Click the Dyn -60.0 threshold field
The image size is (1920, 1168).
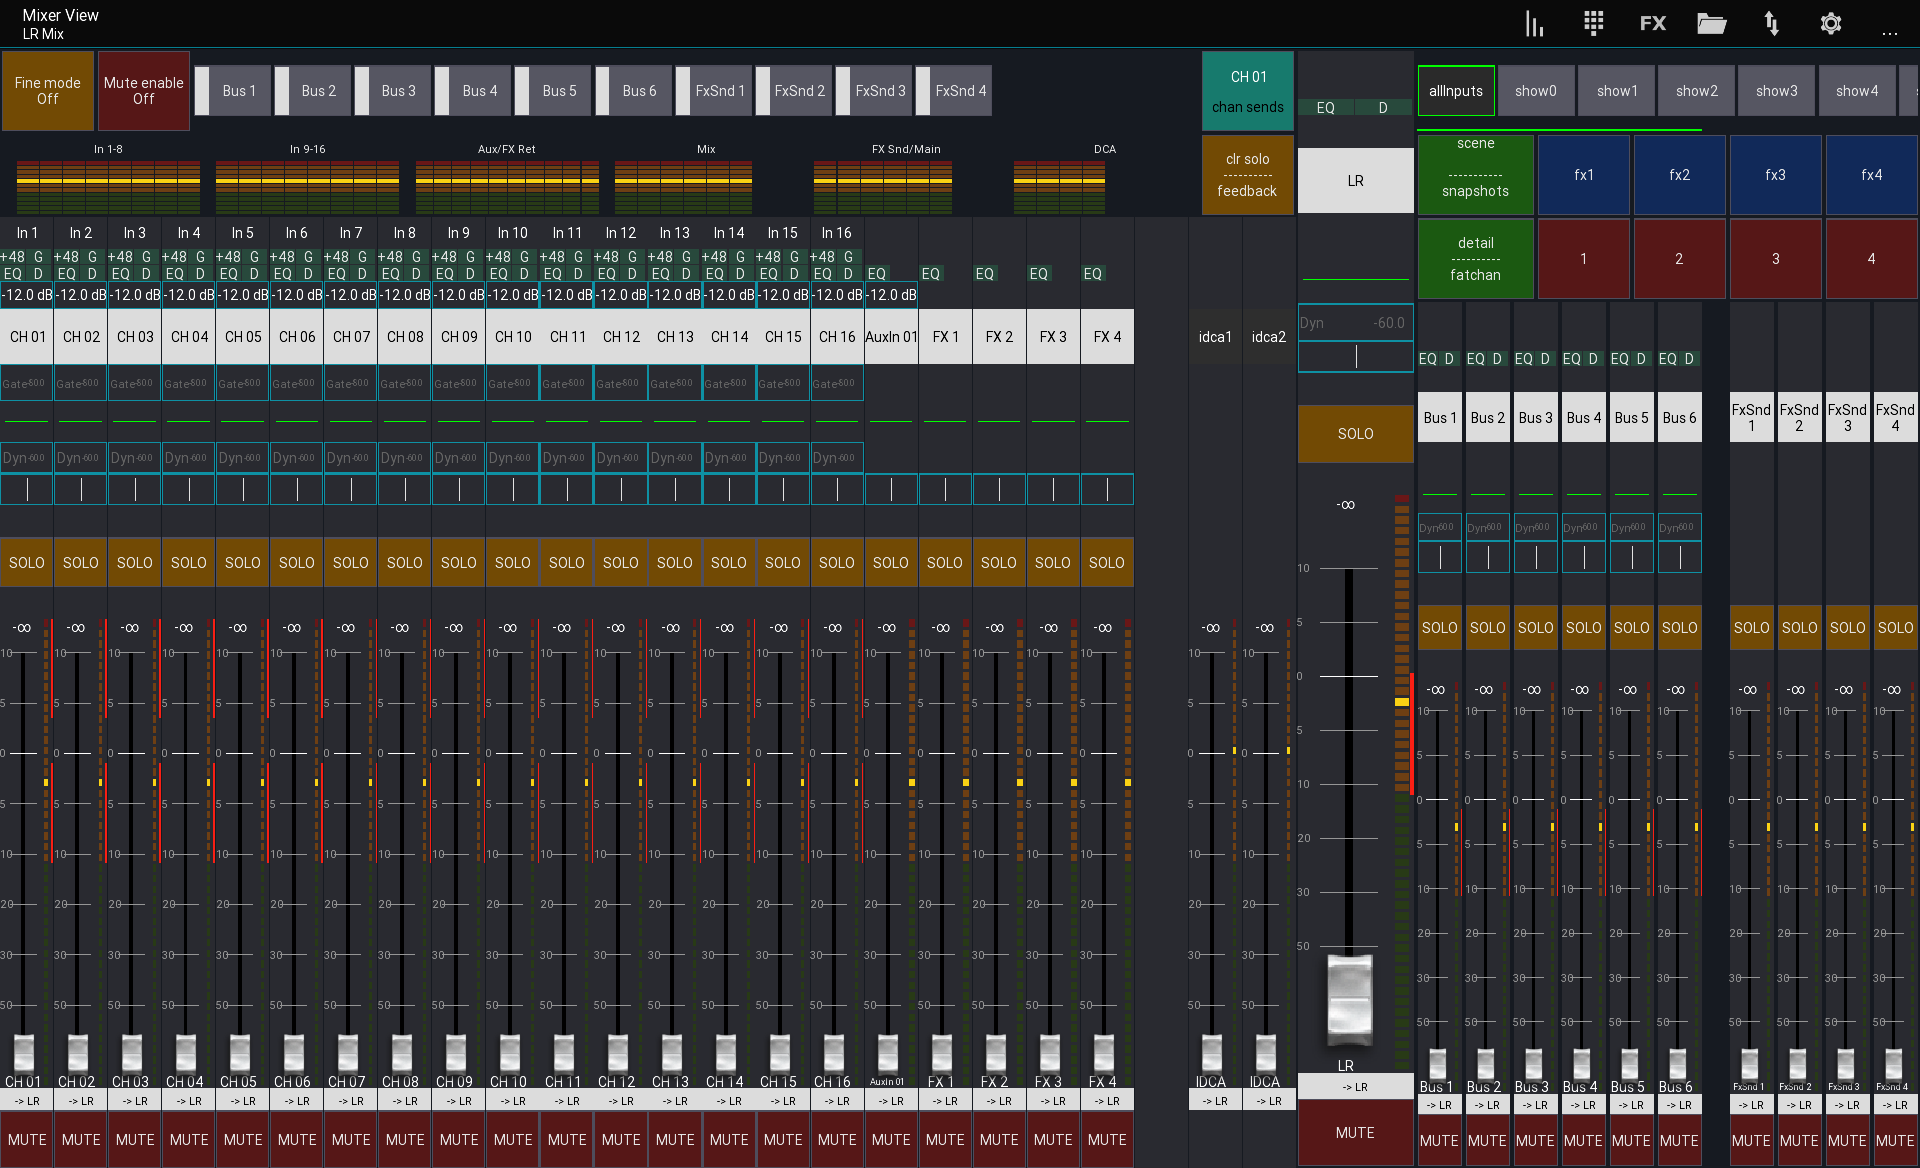click(1355, 322)
